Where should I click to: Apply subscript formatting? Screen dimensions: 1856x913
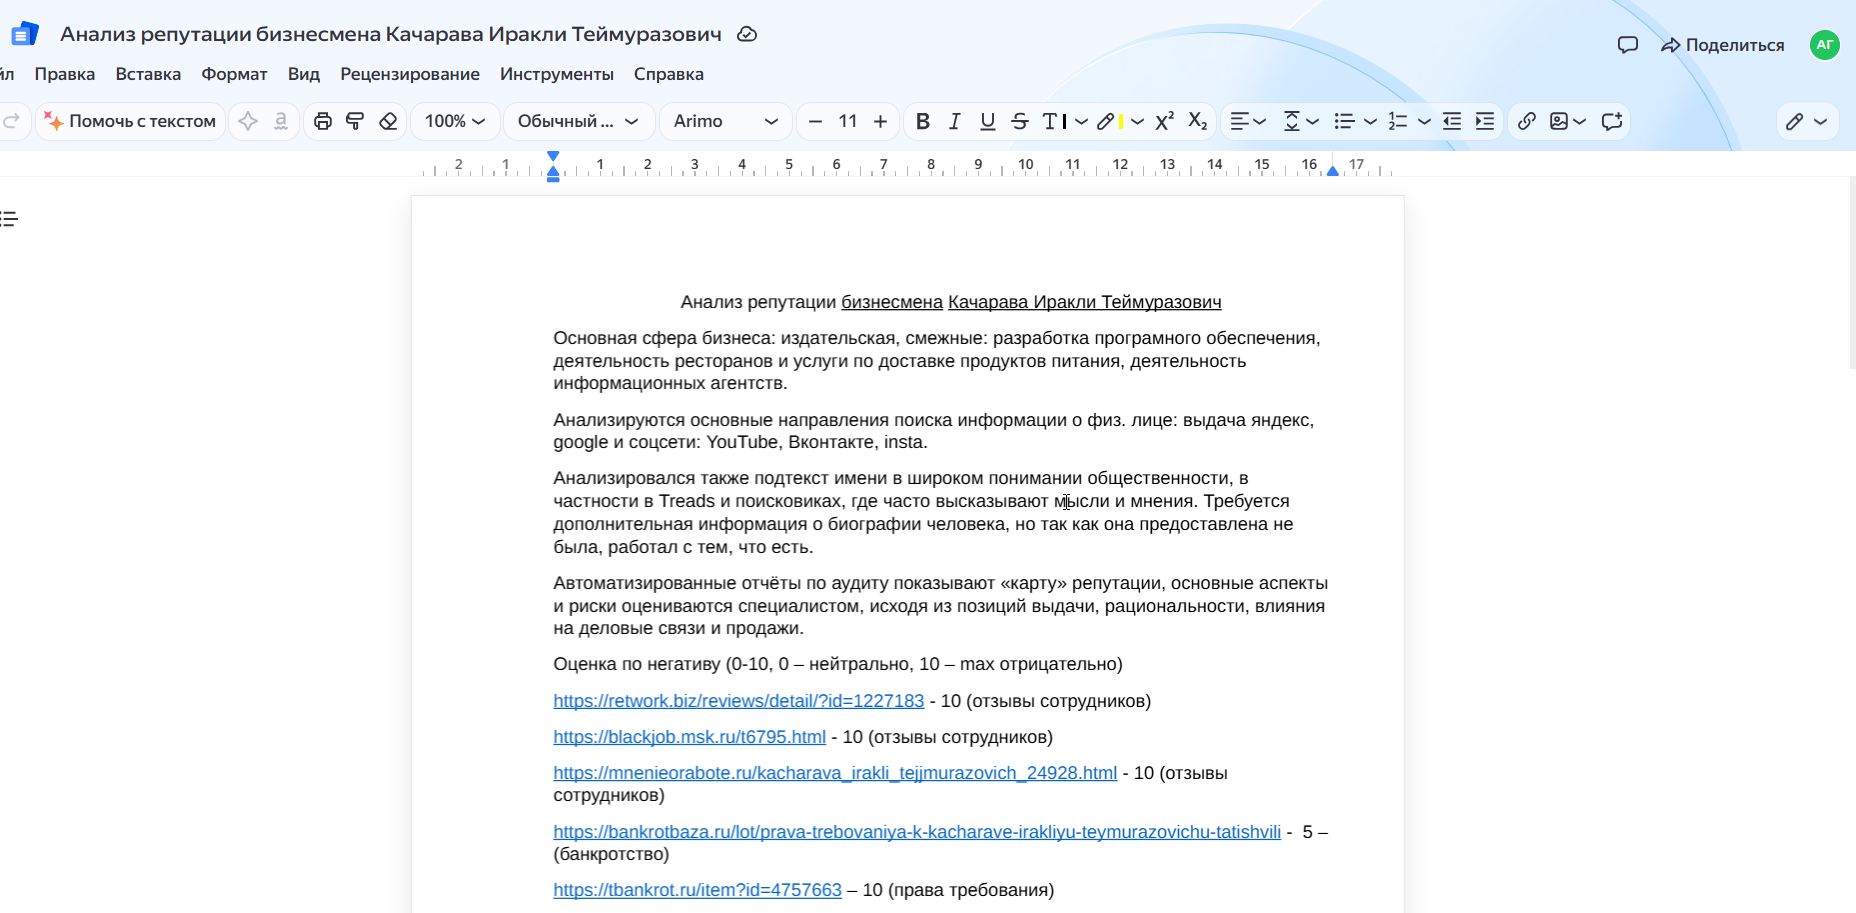(1198, 121)
